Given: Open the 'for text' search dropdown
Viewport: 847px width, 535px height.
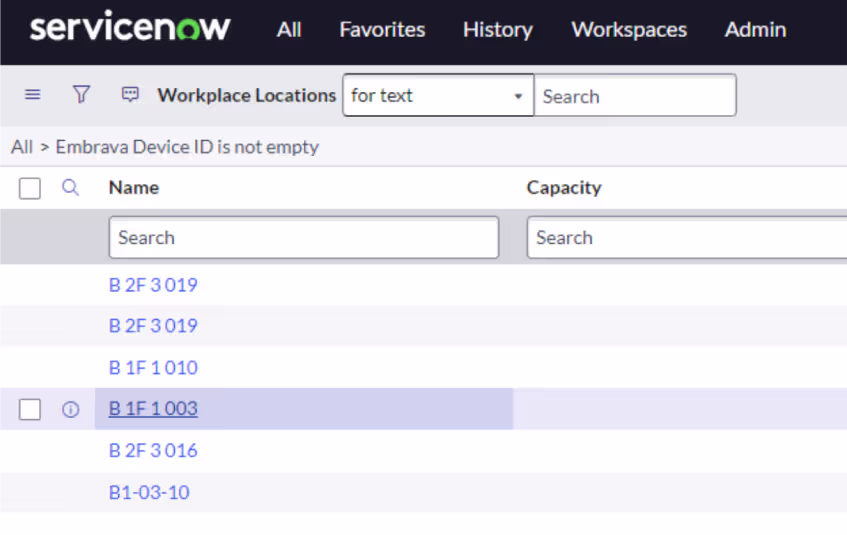Looking at the screenshot, I should pos(438,96).
